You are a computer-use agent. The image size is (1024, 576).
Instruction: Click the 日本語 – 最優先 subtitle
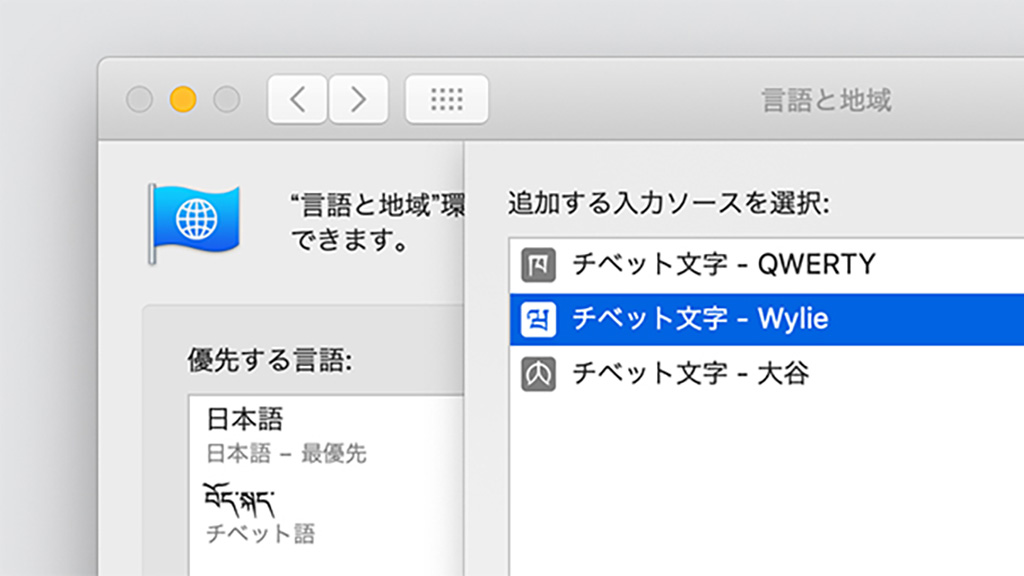pos(286,454)
